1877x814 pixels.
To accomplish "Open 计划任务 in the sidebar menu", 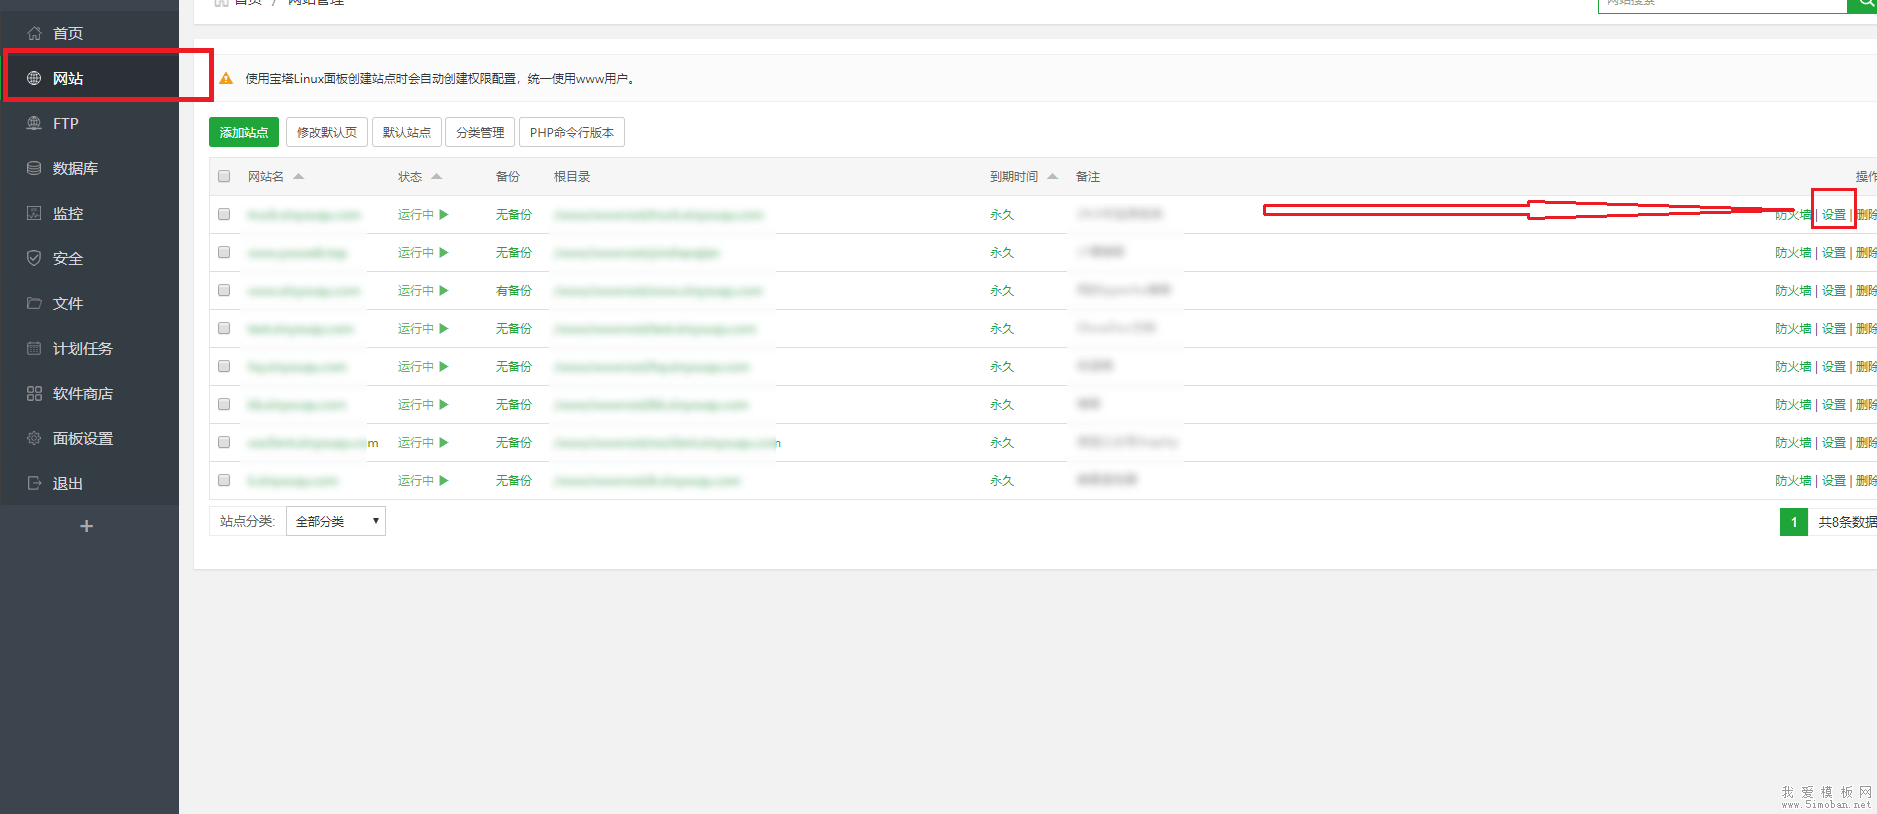I will tap(82, 348).
